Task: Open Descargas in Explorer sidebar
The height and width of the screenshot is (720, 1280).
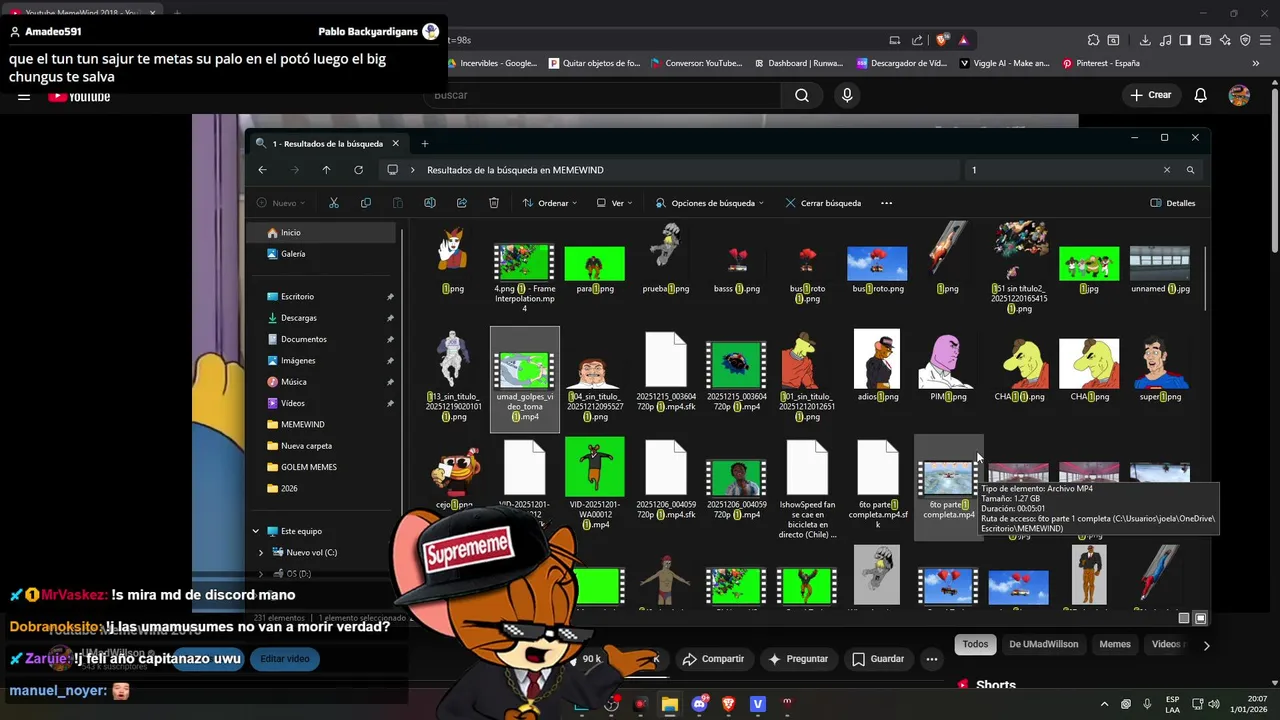Action: [x=322, y=318]
